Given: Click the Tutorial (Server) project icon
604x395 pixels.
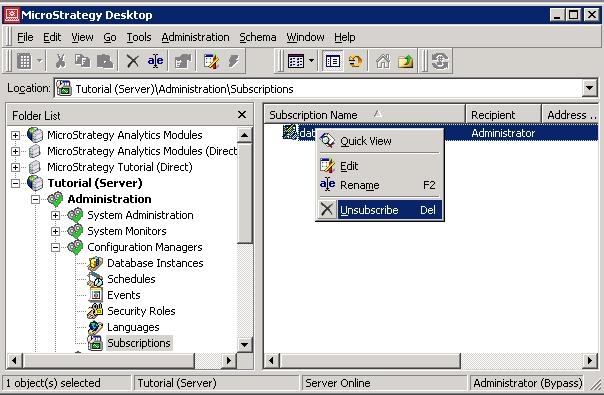Looking at the screenshot, I should click(35, 183).
